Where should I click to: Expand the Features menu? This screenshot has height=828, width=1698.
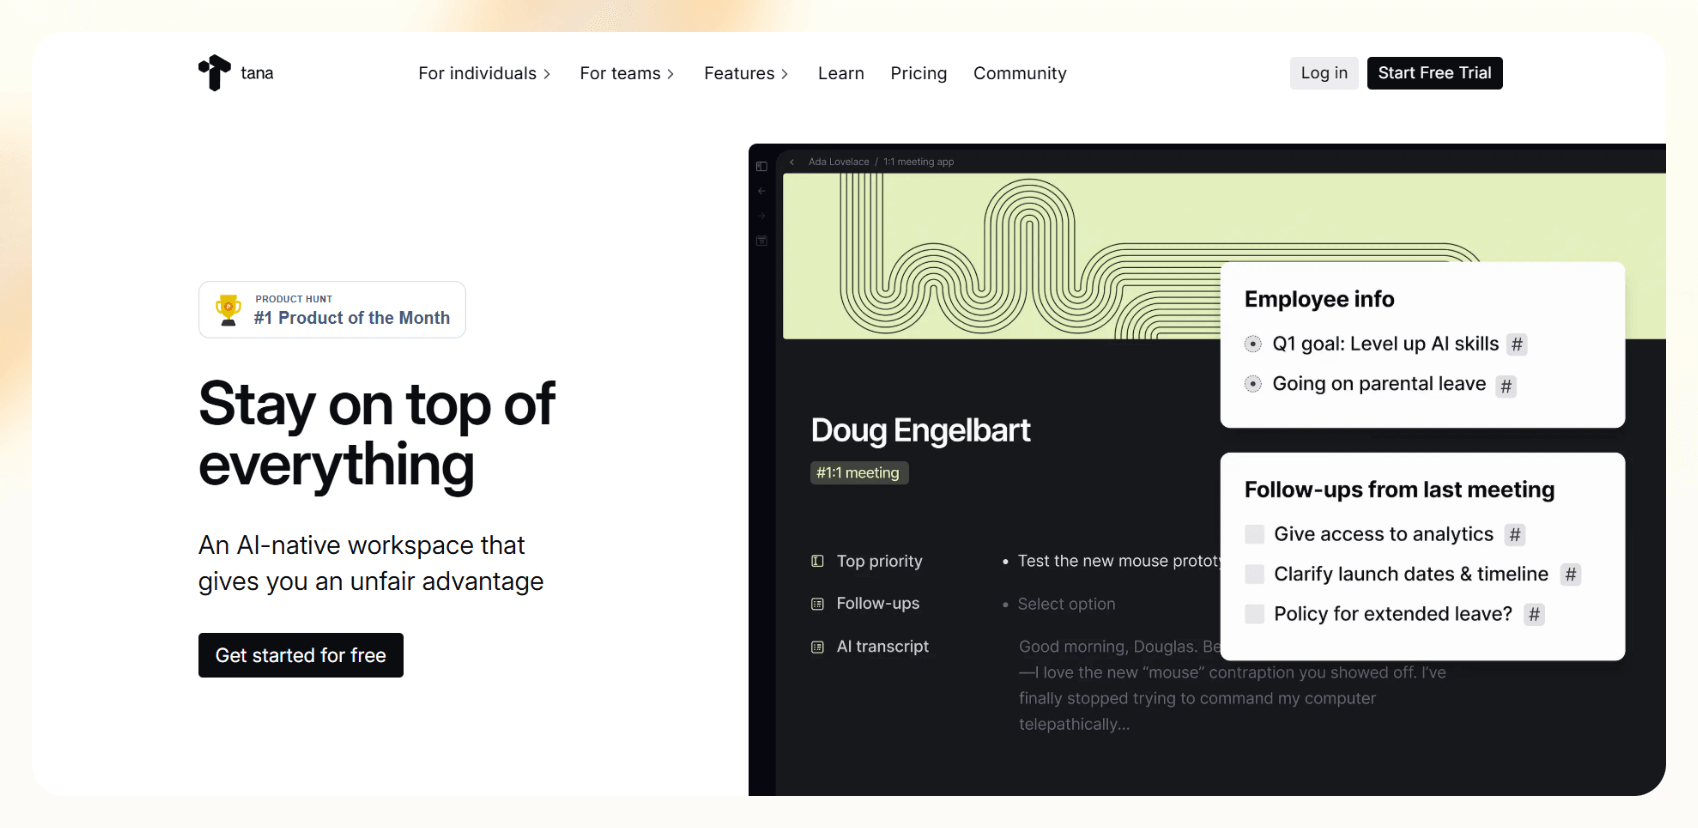(746, 73)
